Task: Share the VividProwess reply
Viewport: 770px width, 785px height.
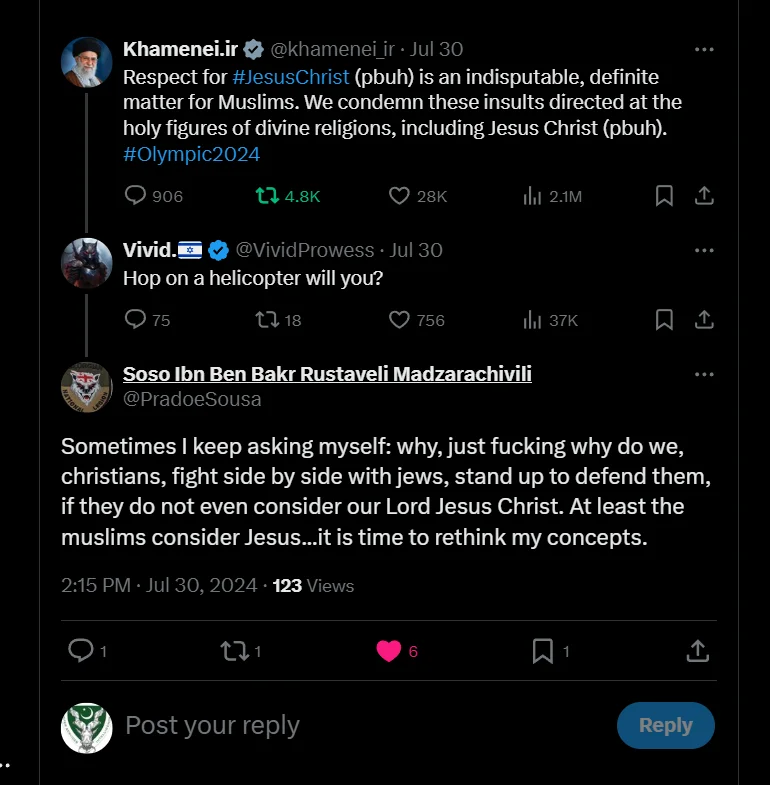Action: point(704,320)
